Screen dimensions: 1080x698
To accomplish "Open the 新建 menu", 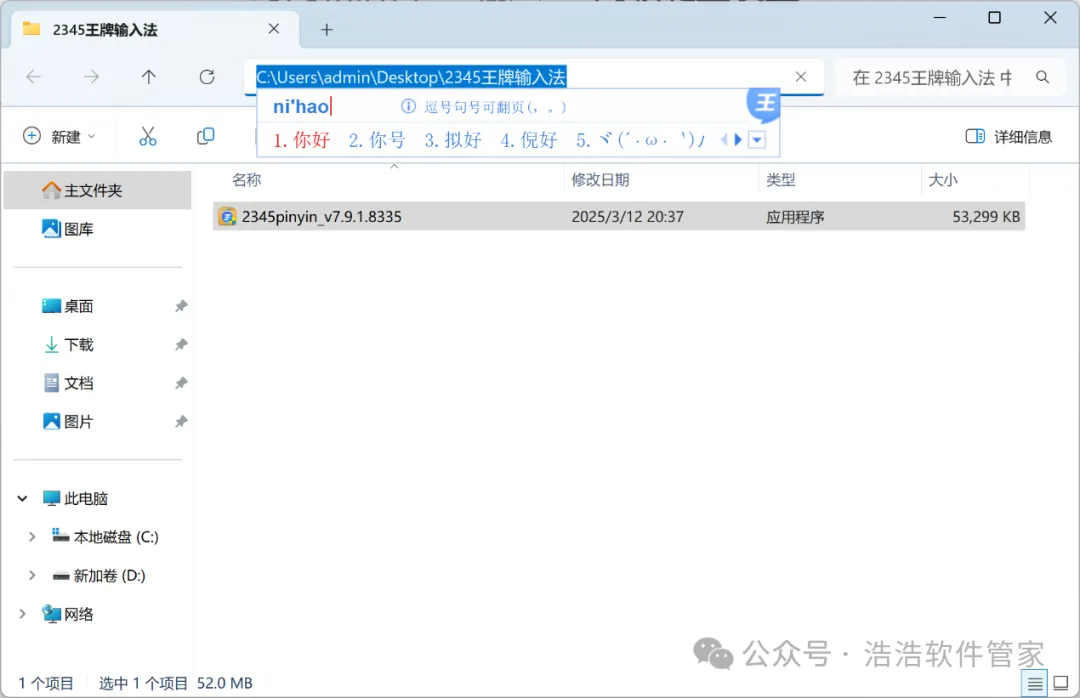I will tap(59, 136).
